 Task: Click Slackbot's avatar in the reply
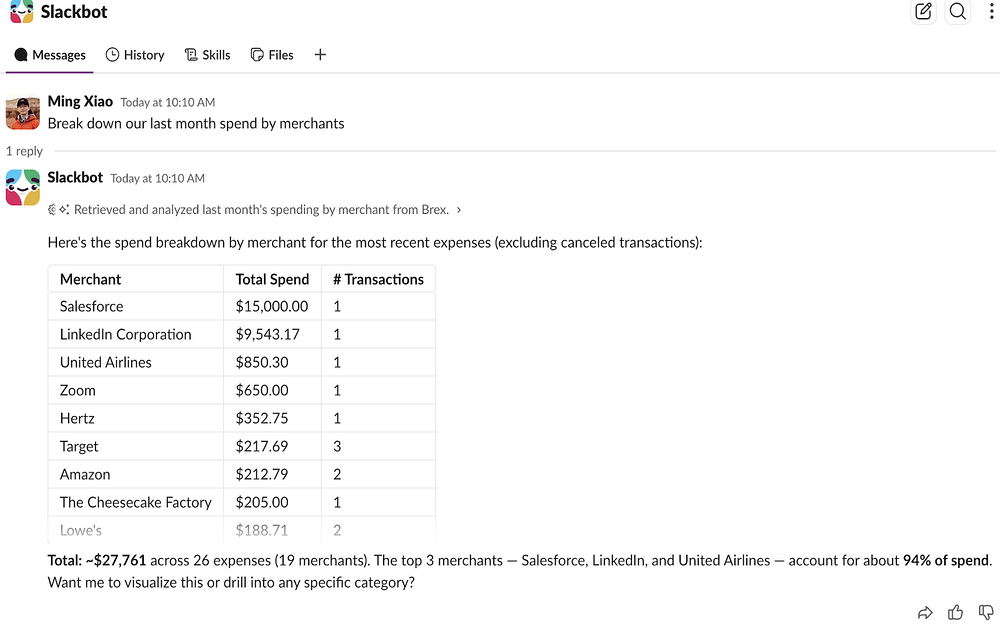pyautogui.click(x=22, y=188)
